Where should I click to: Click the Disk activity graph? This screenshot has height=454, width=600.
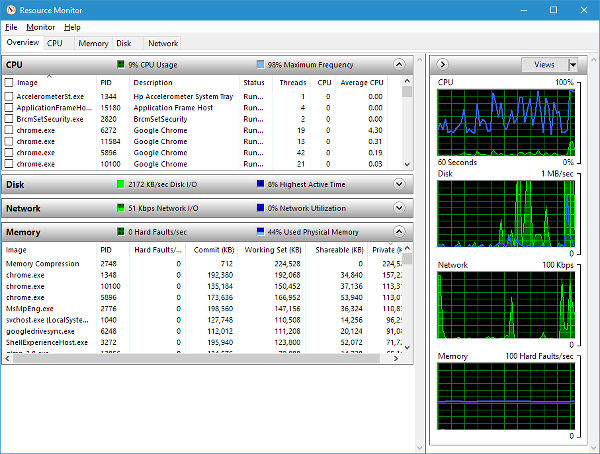pos(506,214)
